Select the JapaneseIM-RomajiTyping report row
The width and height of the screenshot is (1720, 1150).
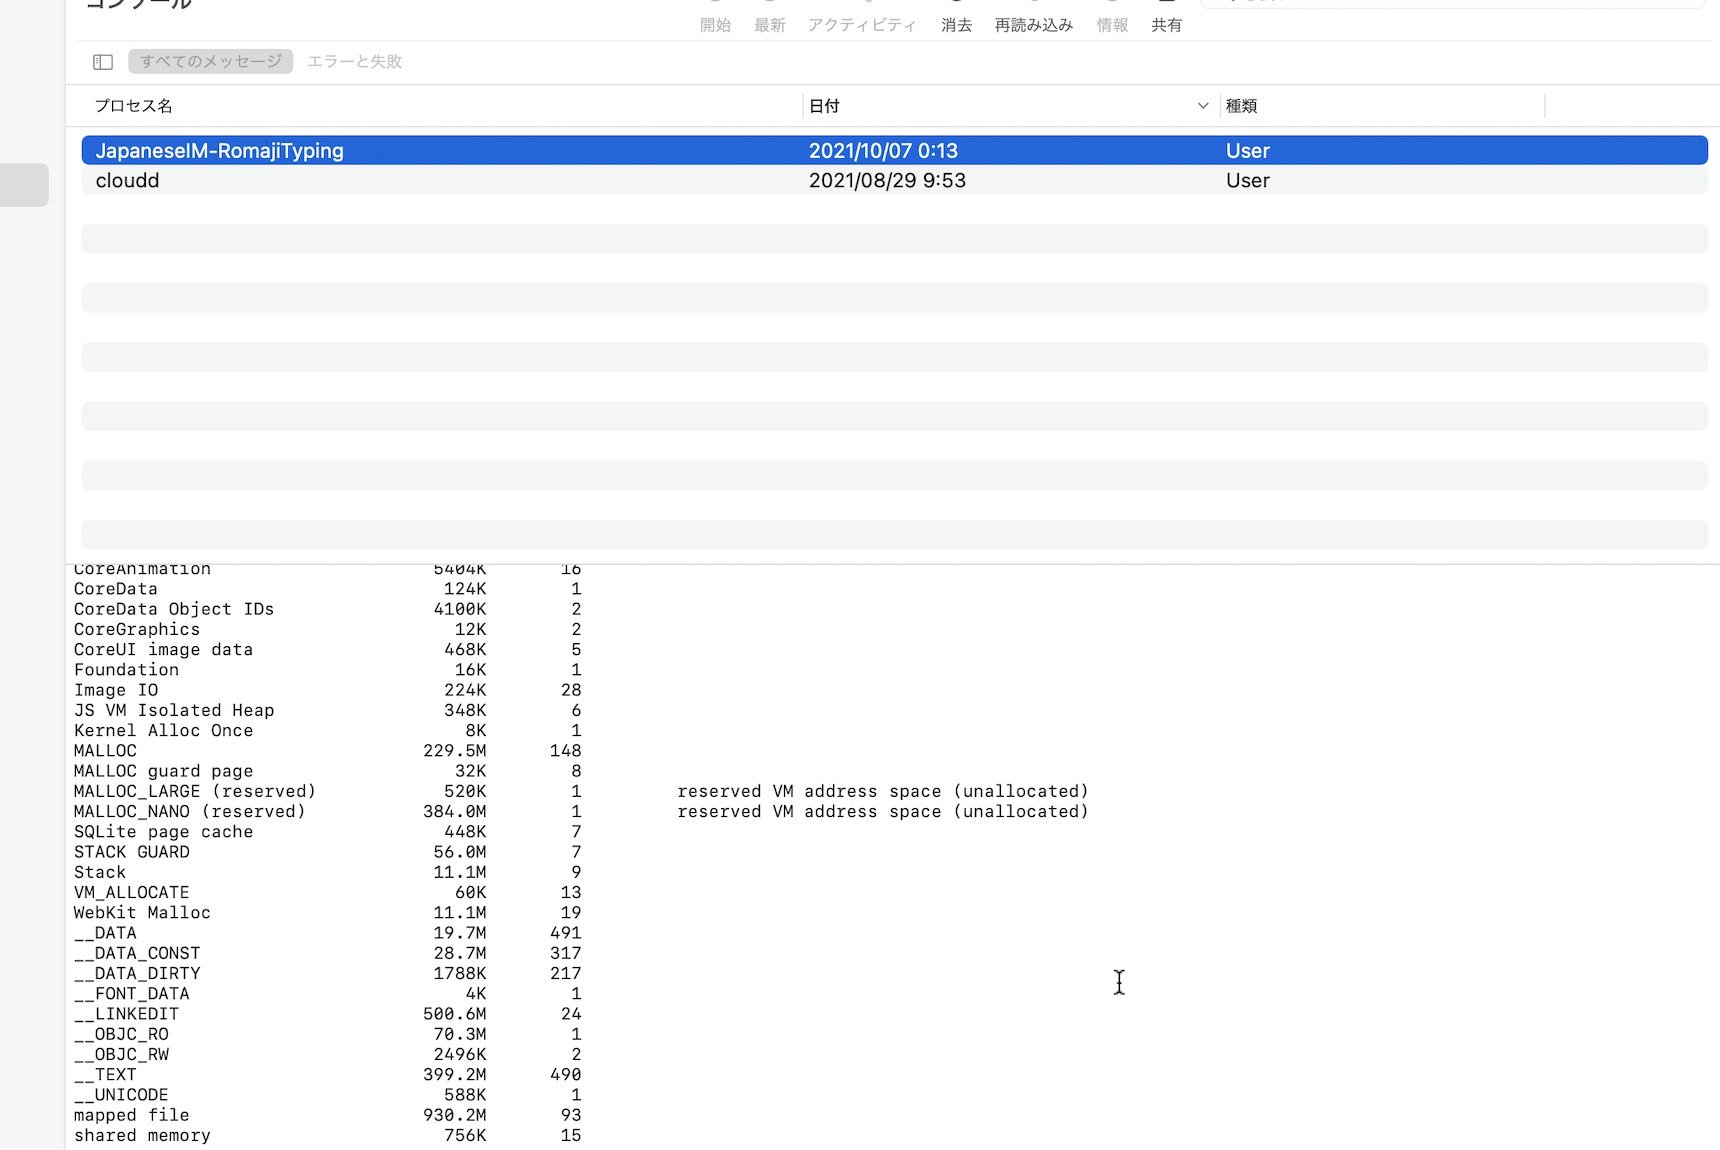click(220, 151)
